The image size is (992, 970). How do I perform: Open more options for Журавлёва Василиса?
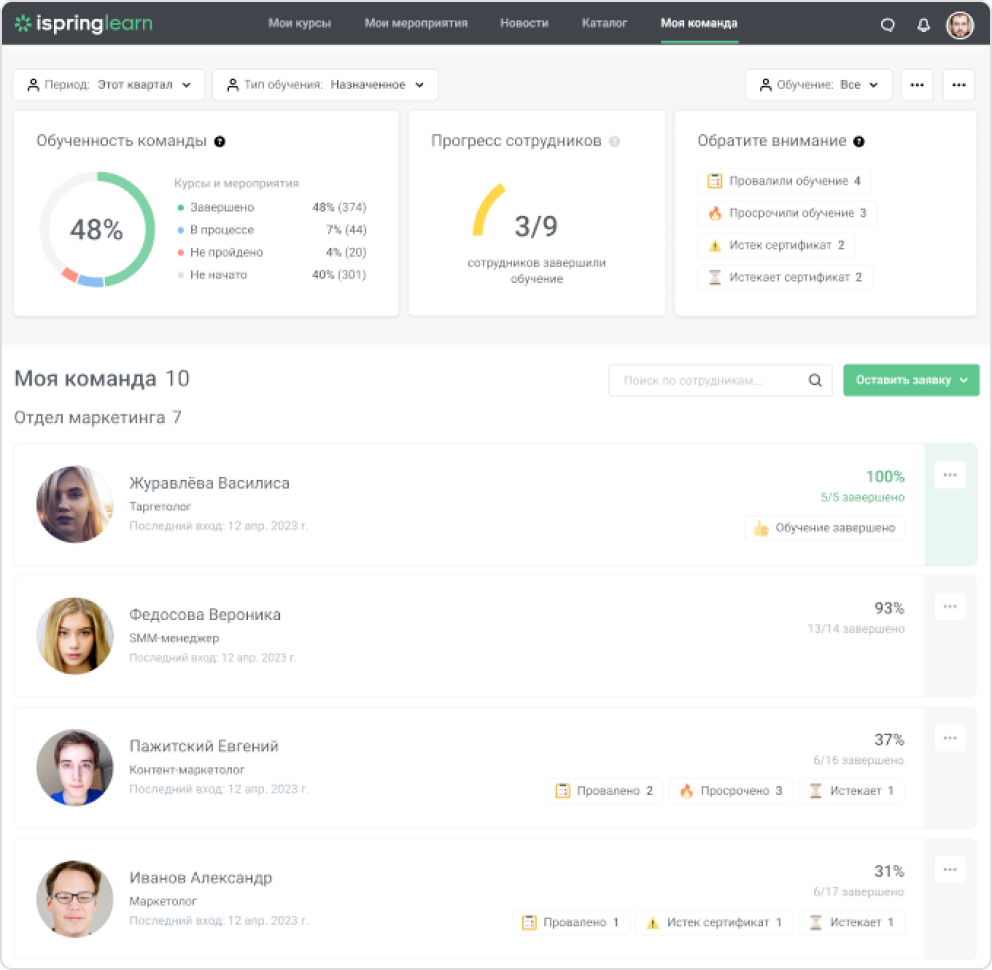[950, 475]
